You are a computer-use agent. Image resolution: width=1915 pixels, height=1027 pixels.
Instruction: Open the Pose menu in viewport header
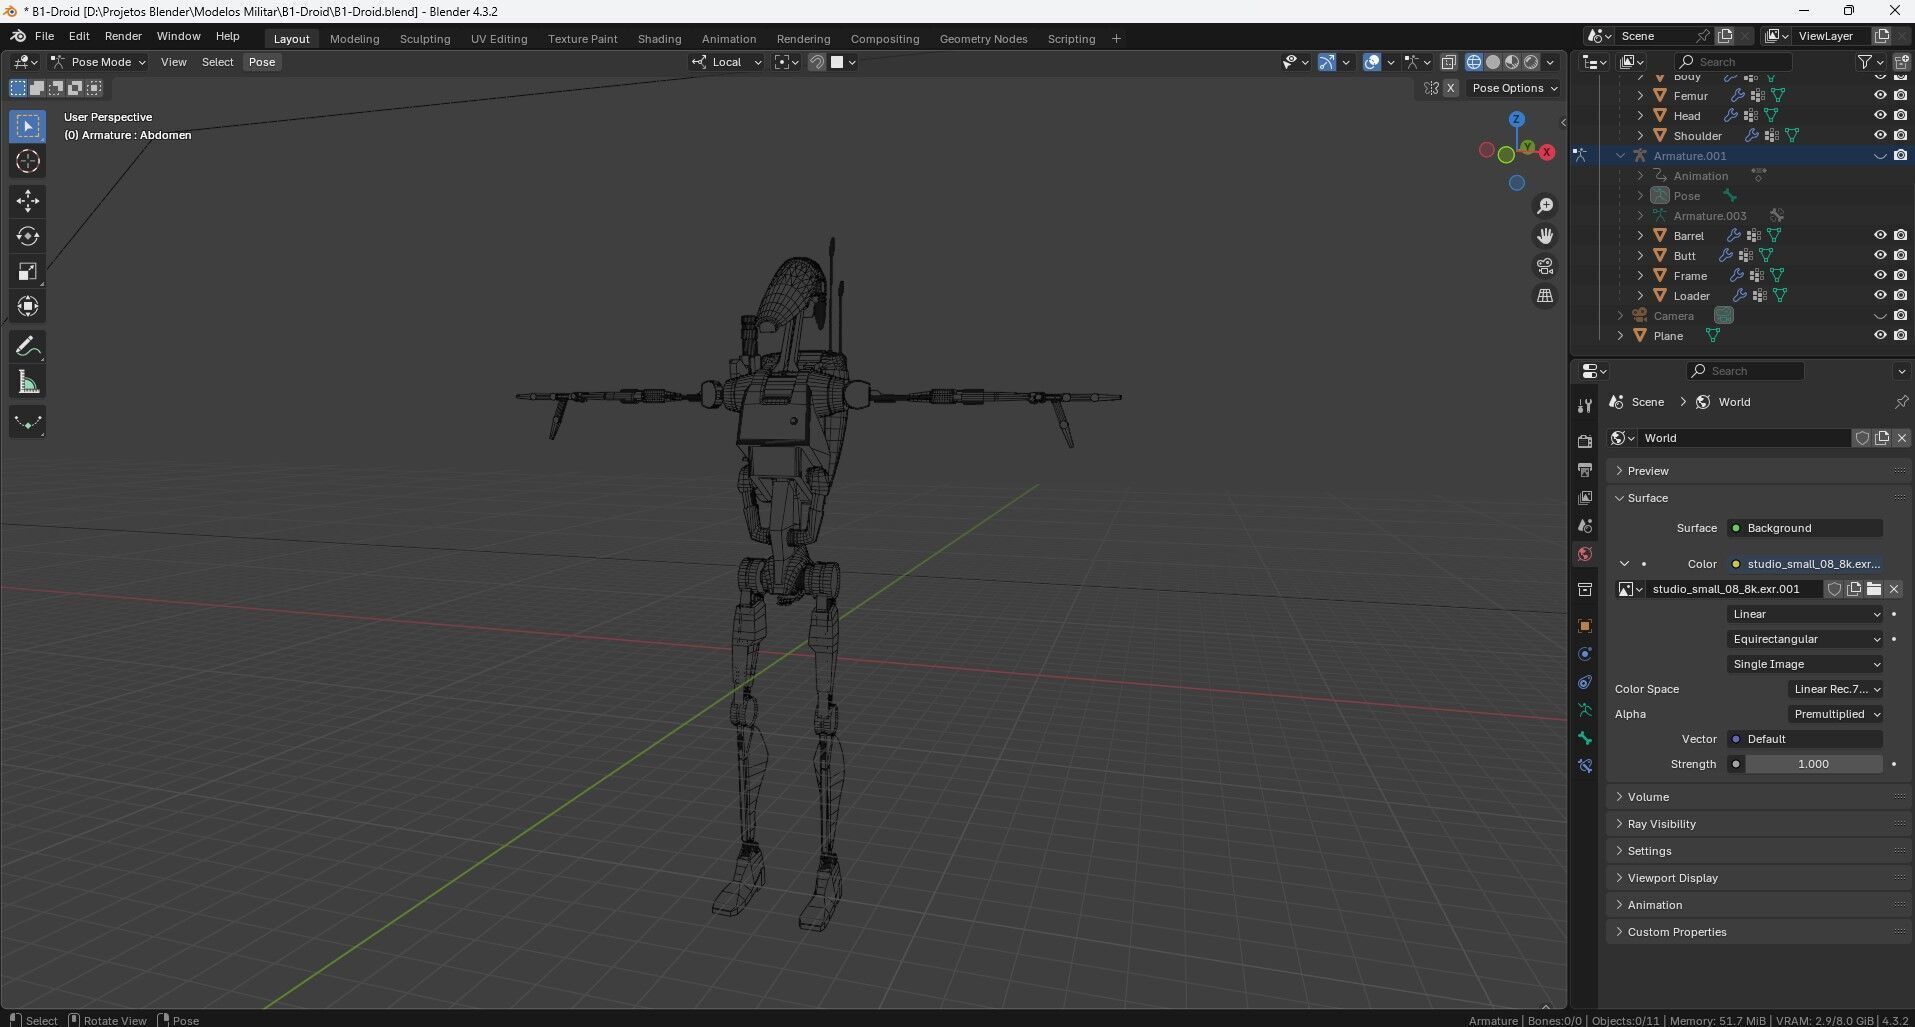pyautogui.click(x=261, y=62)
